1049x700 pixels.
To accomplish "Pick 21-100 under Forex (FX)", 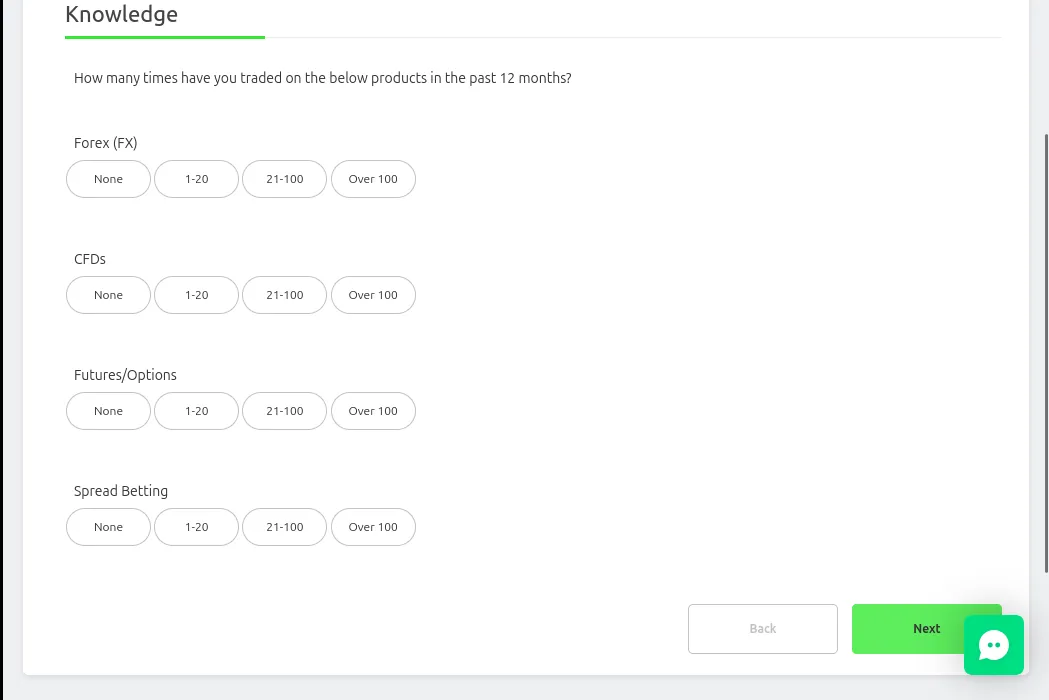I will [x=284, y=179].
